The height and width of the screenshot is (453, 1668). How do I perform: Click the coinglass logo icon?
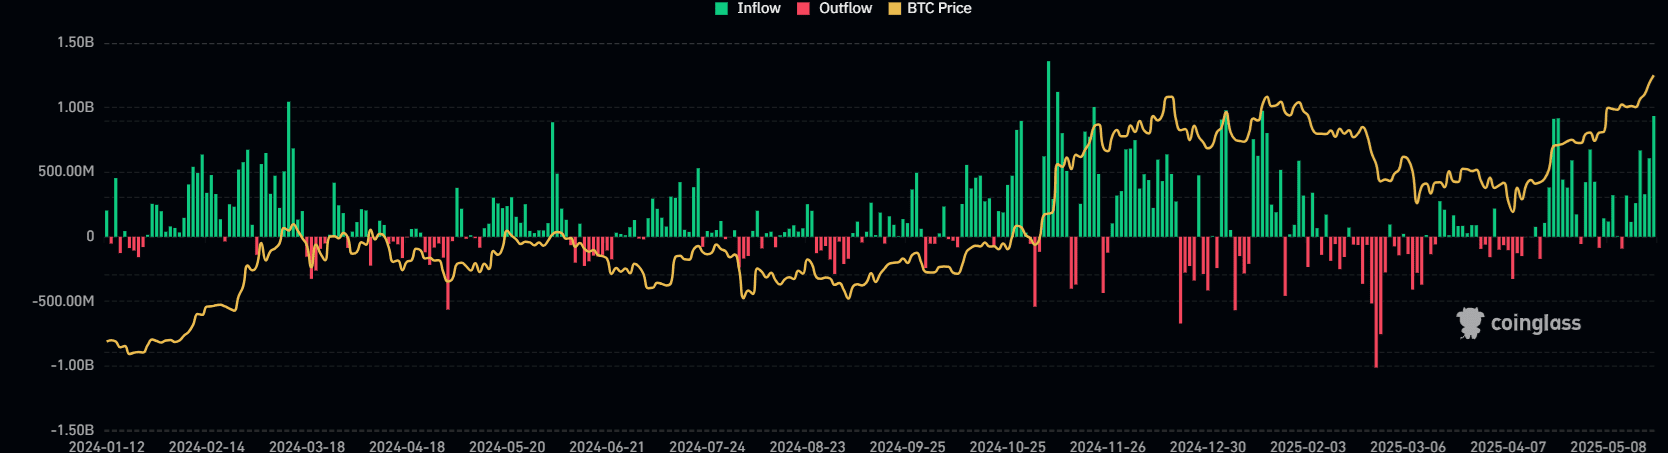click(x=1469, y=323)
